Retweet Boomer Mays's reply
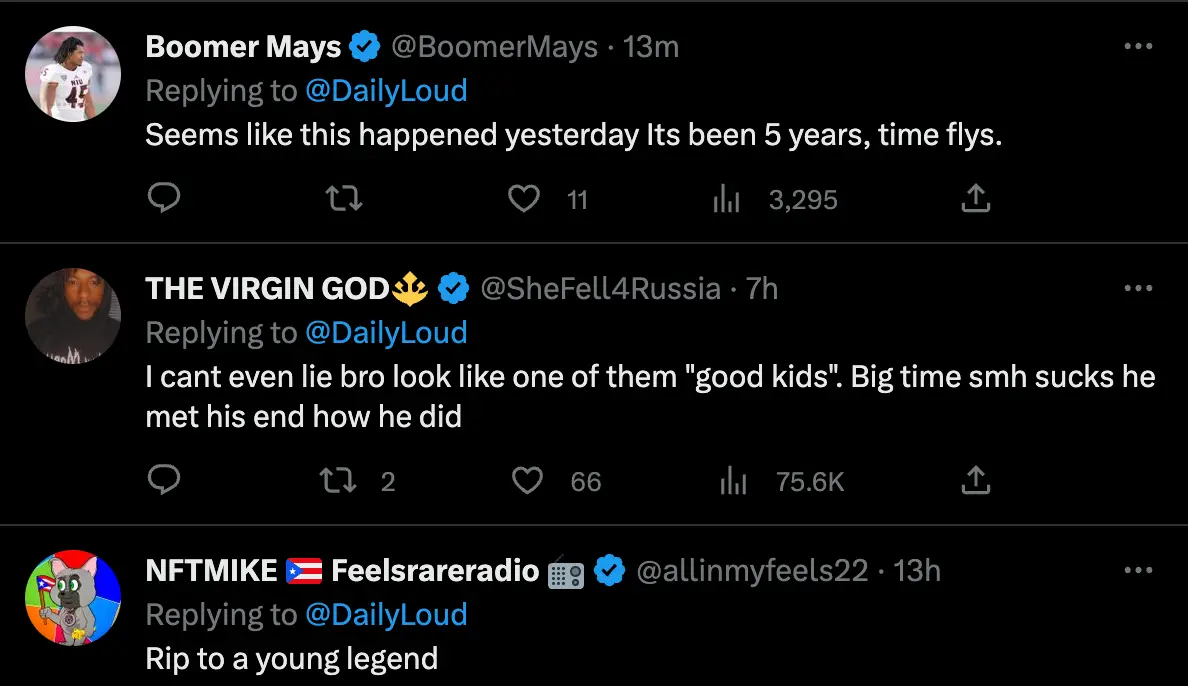This screenshot has width=1188, height=686. click(x=343, y=198)
